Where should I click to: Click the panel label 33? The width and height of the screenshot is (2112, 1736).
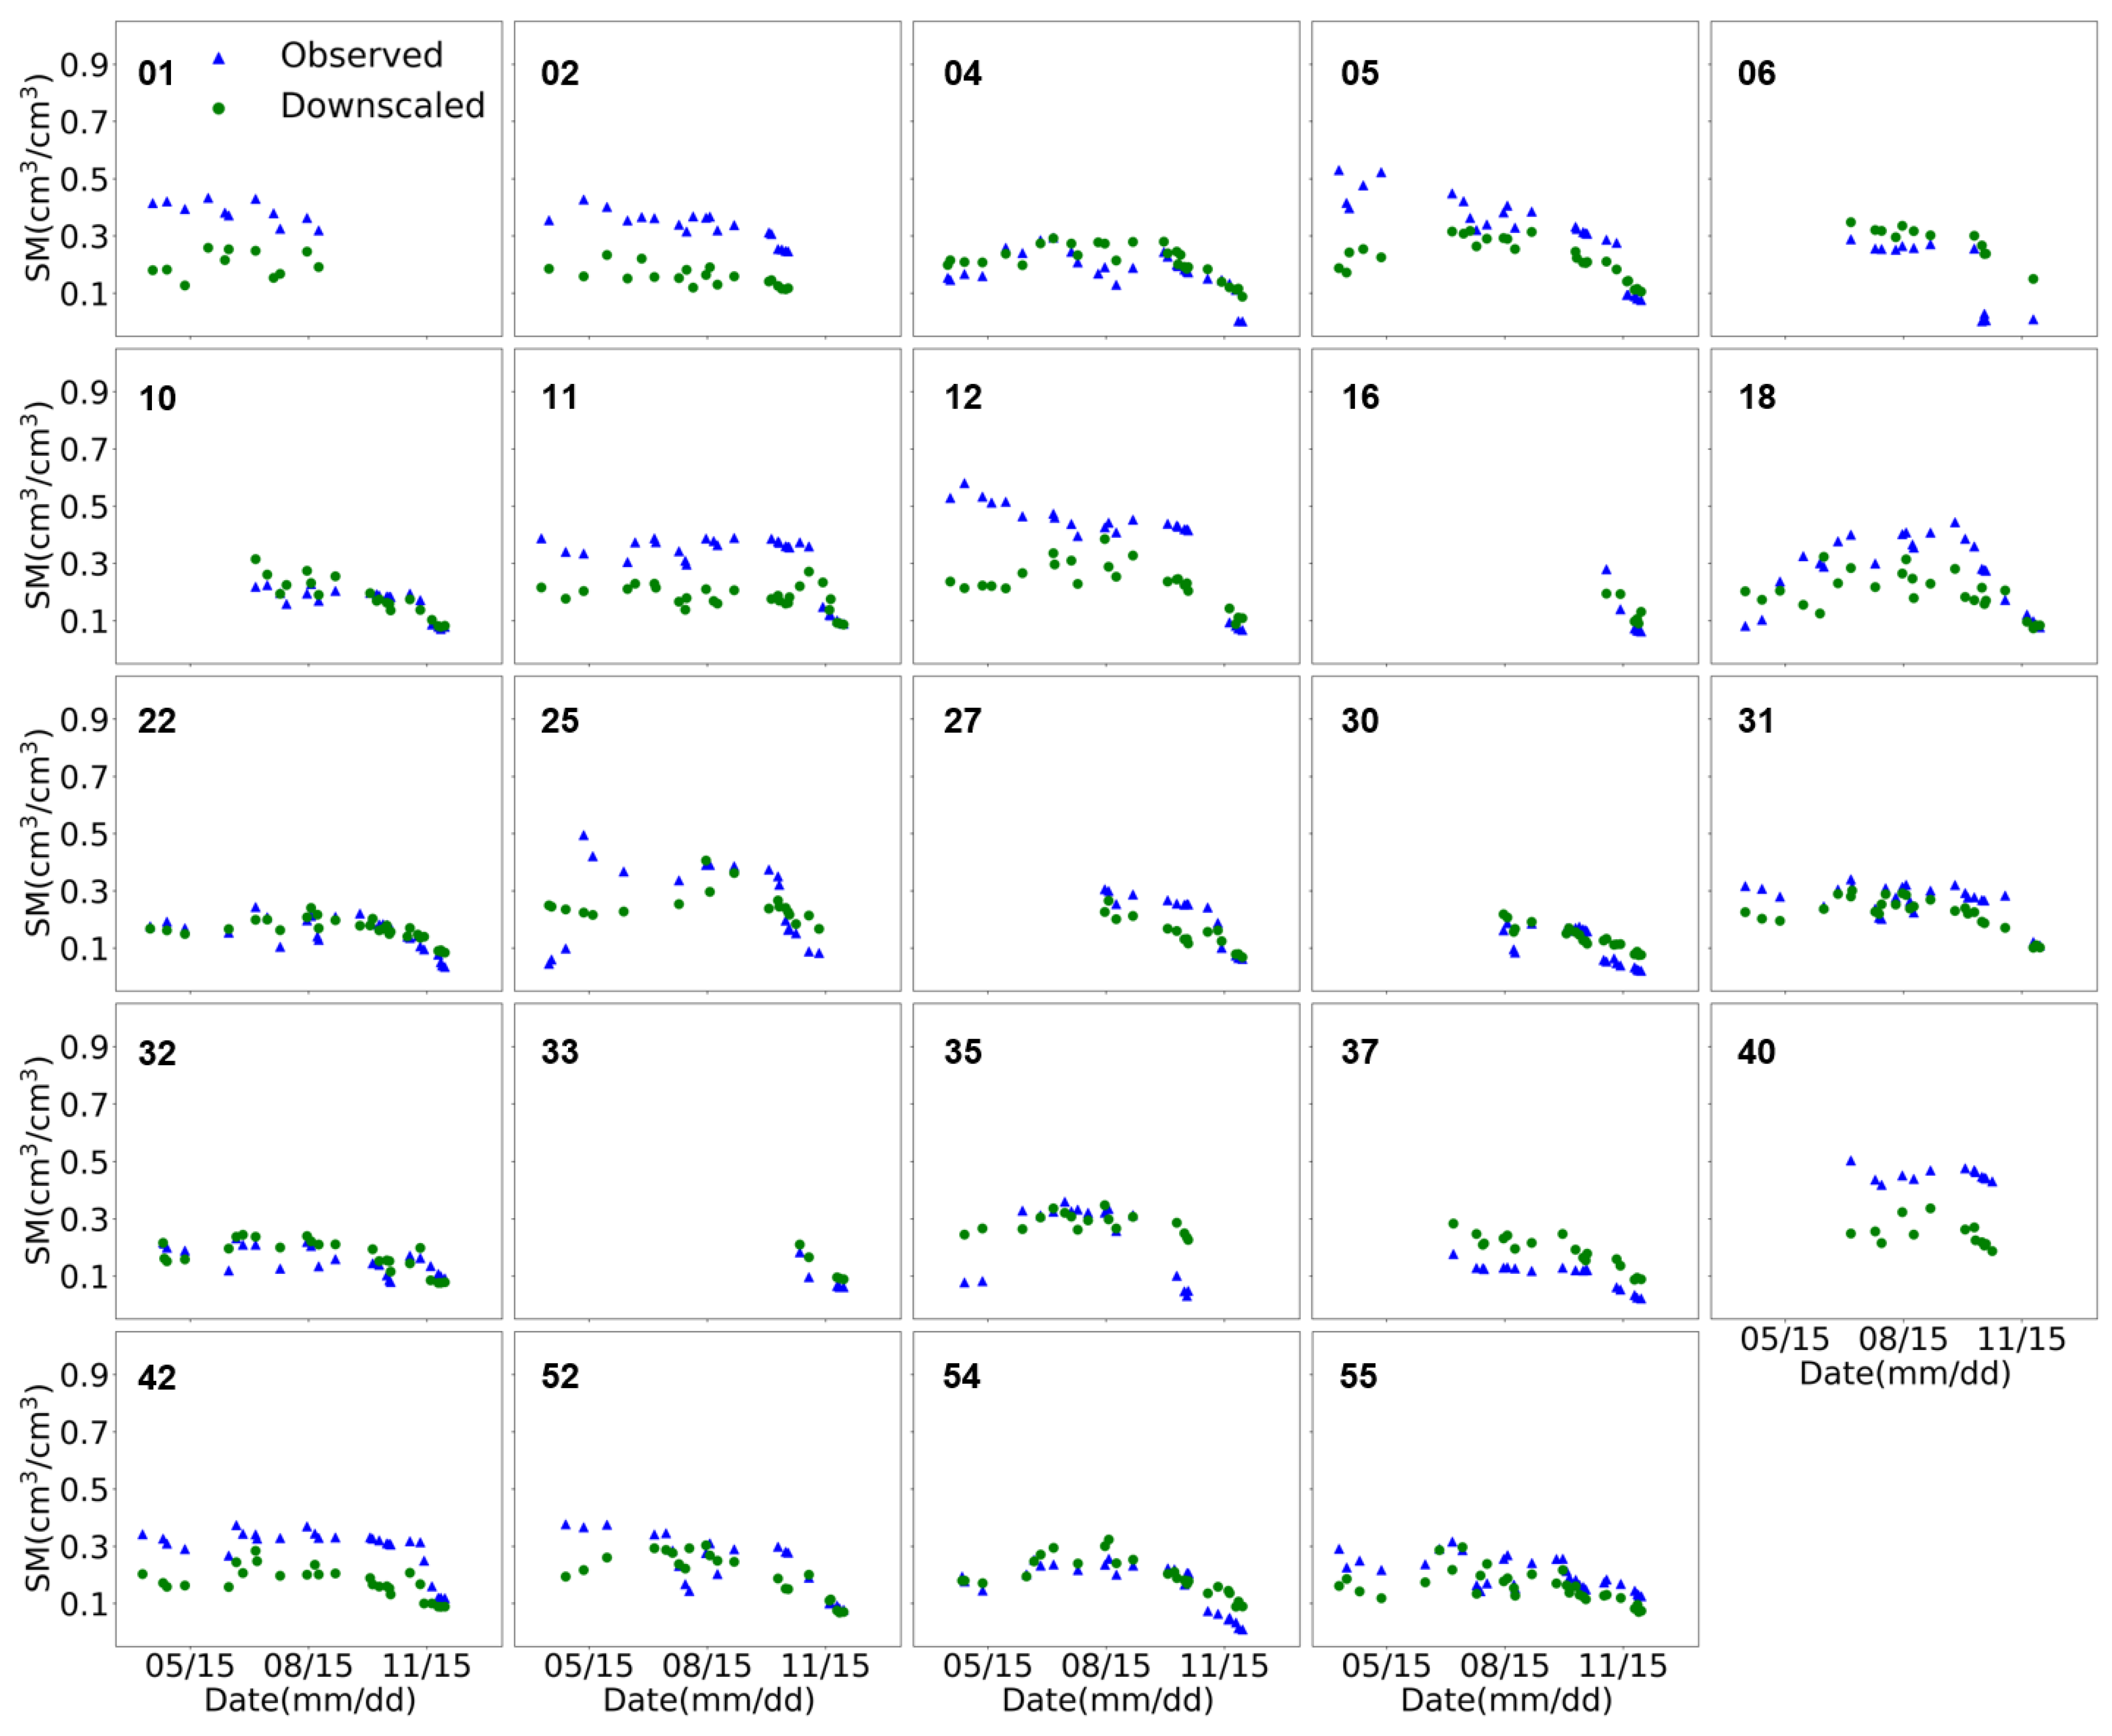point(559,1052)
